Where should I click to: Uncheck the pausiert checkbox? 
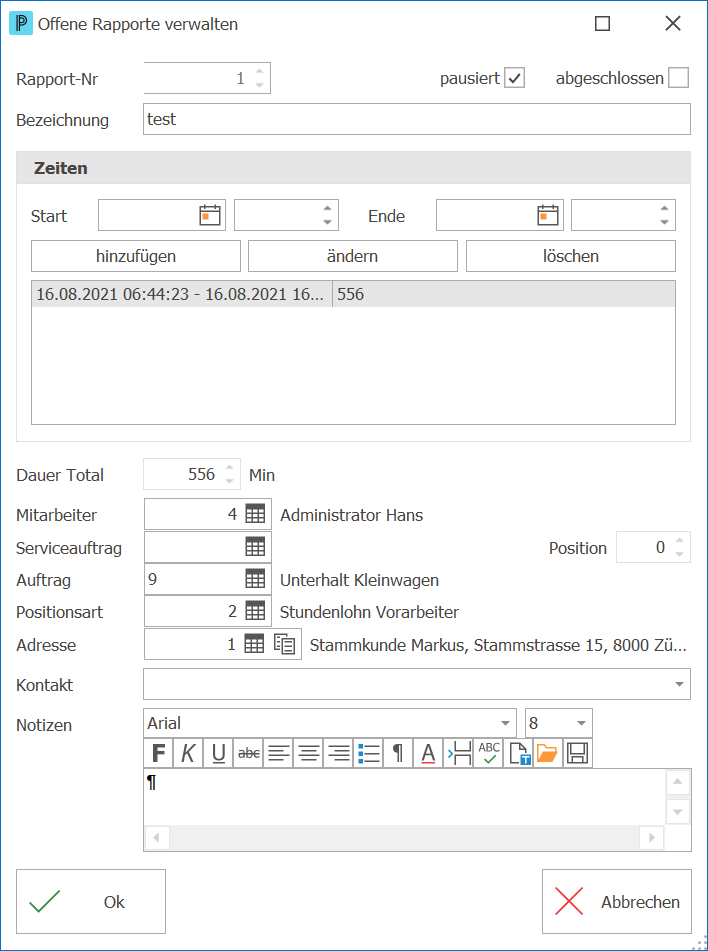(x=514, y=78)
